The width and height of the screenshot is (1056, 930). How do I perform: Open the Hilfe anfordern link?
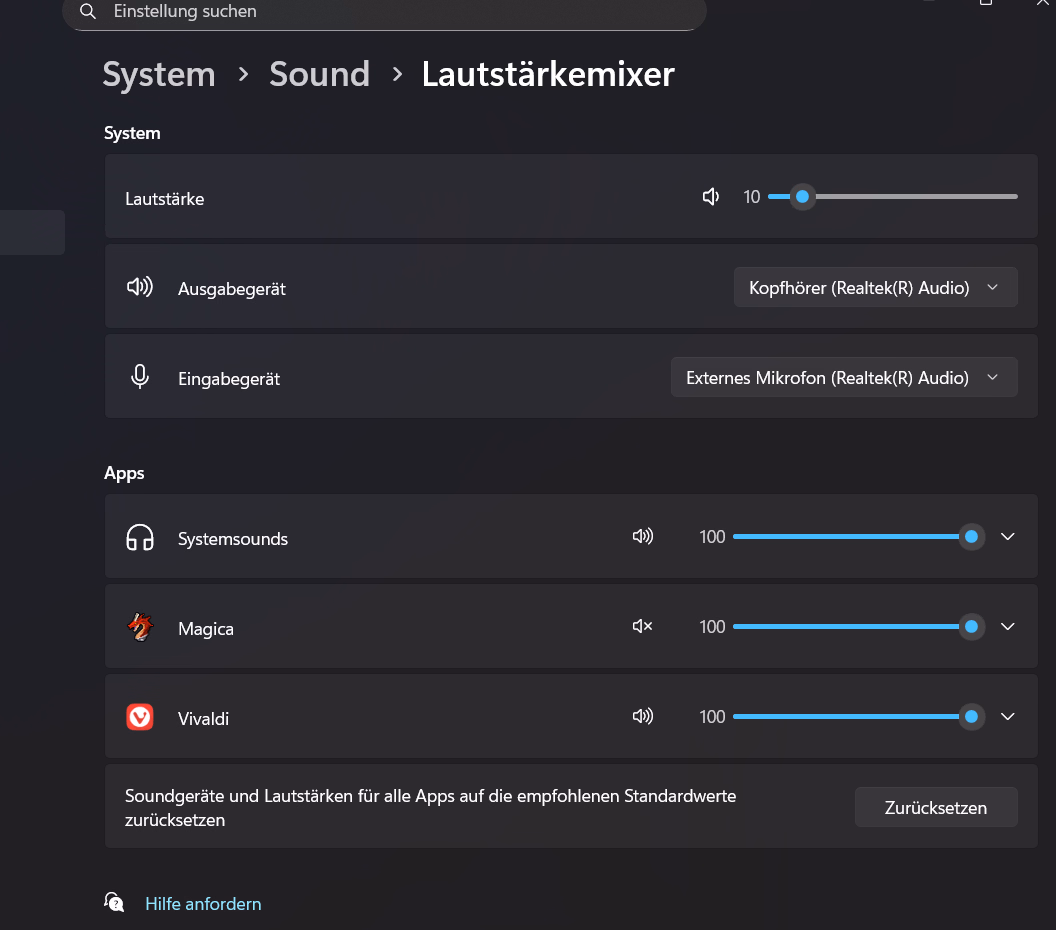click(x=203, y=904)
